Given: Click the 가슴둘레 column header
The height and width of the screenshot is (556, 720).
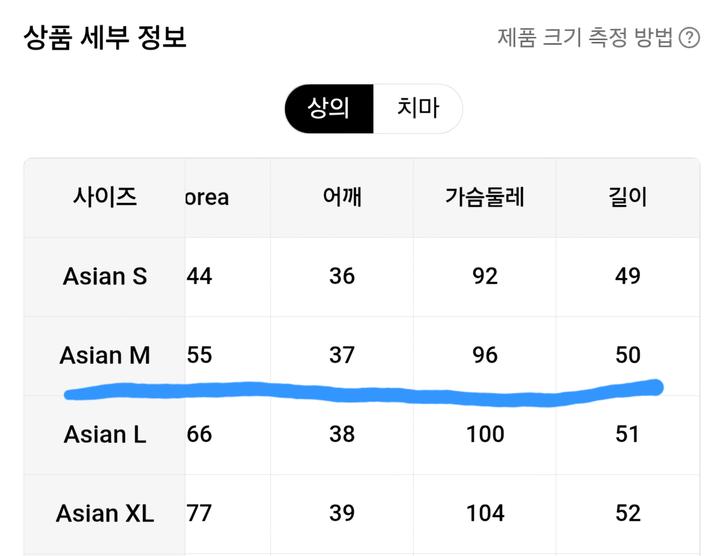Looking at the screenshot, I should (485, 197).
